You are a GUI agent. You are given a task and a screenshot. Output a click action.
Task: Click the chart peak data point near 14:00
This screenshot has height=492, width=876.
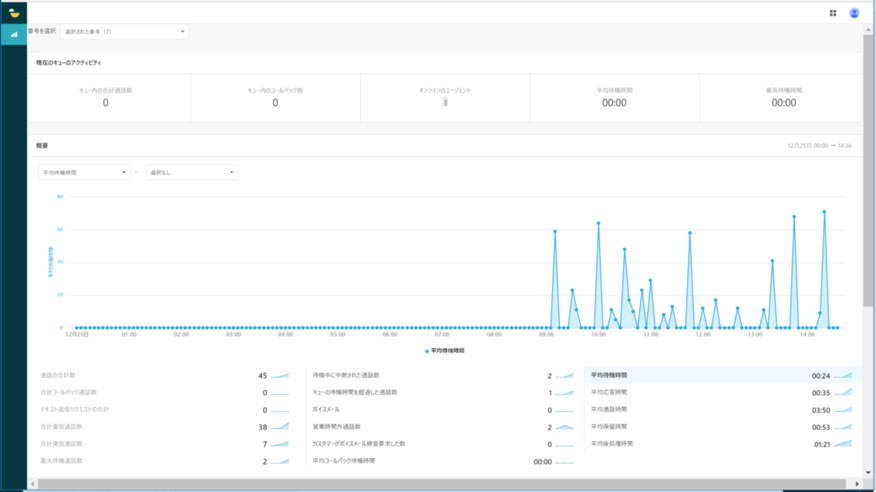(x=824, y=211)
